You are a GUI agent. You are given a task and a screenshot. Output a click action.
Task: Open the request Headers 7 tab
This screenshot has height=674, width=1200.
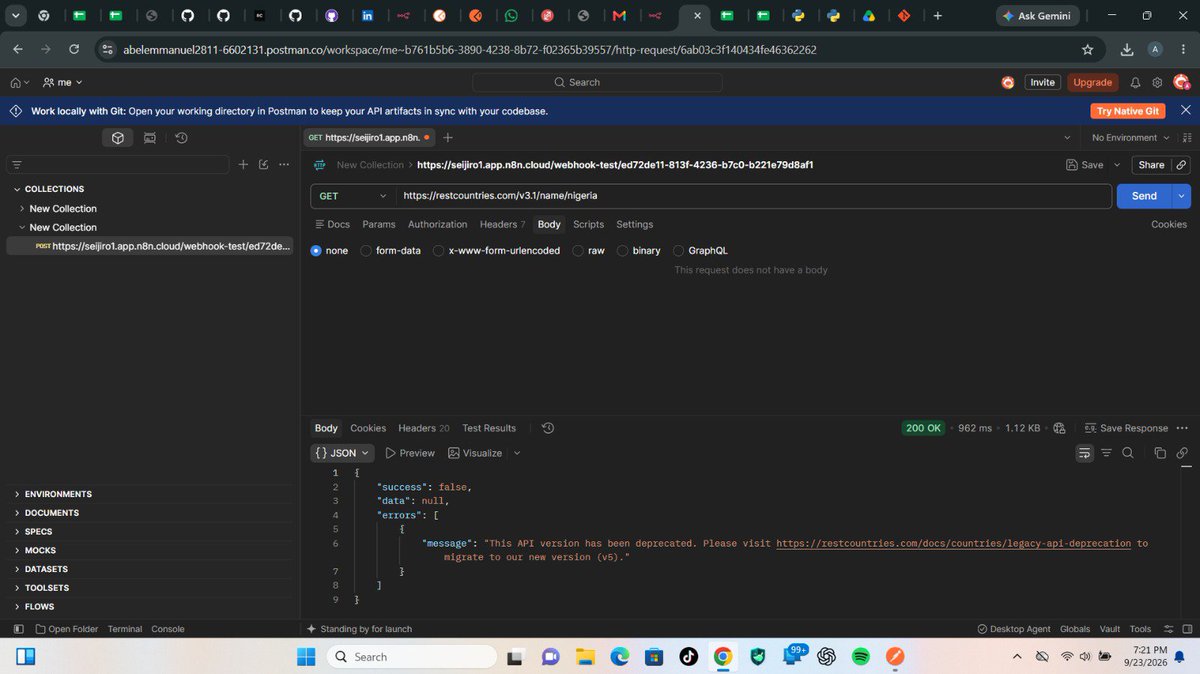click(x=502, y=224)
